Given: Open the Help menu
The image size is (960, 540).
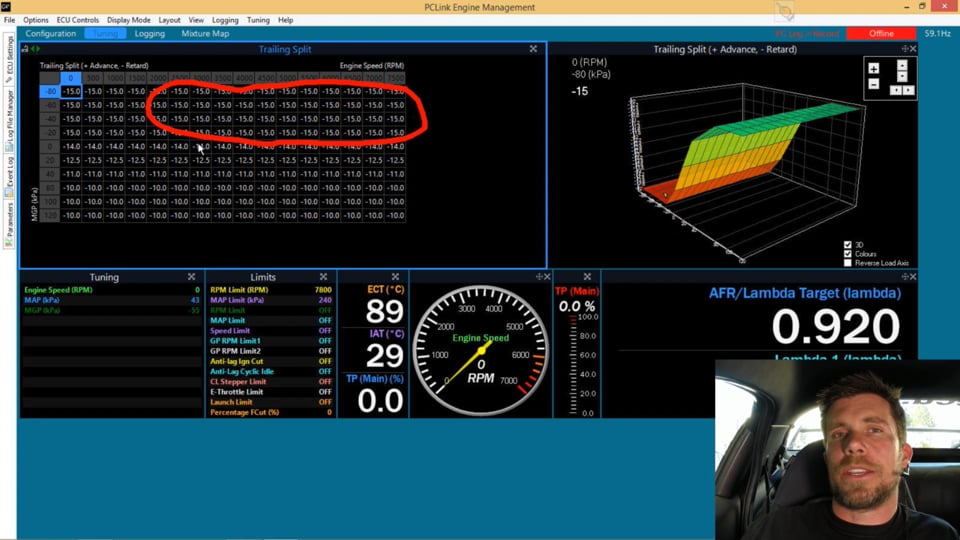Looking at the screenshot, I should tap(285, 20).
